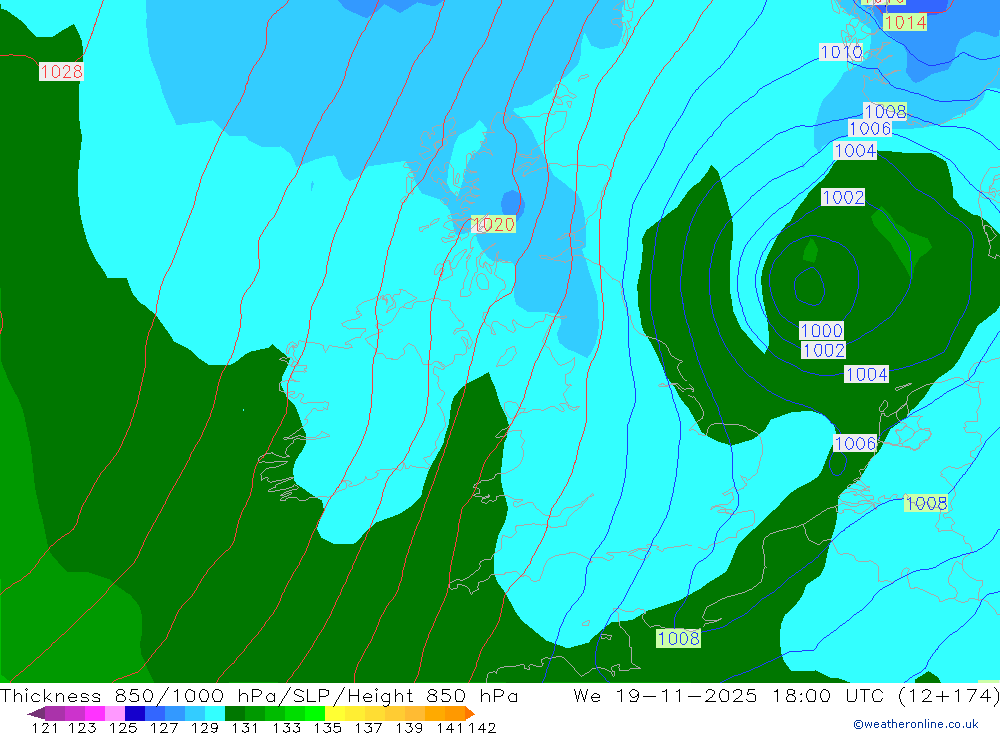Click the 1008 label east of the white 1006
Viewport: 1000px width, 733px height.
click(926, 503)
